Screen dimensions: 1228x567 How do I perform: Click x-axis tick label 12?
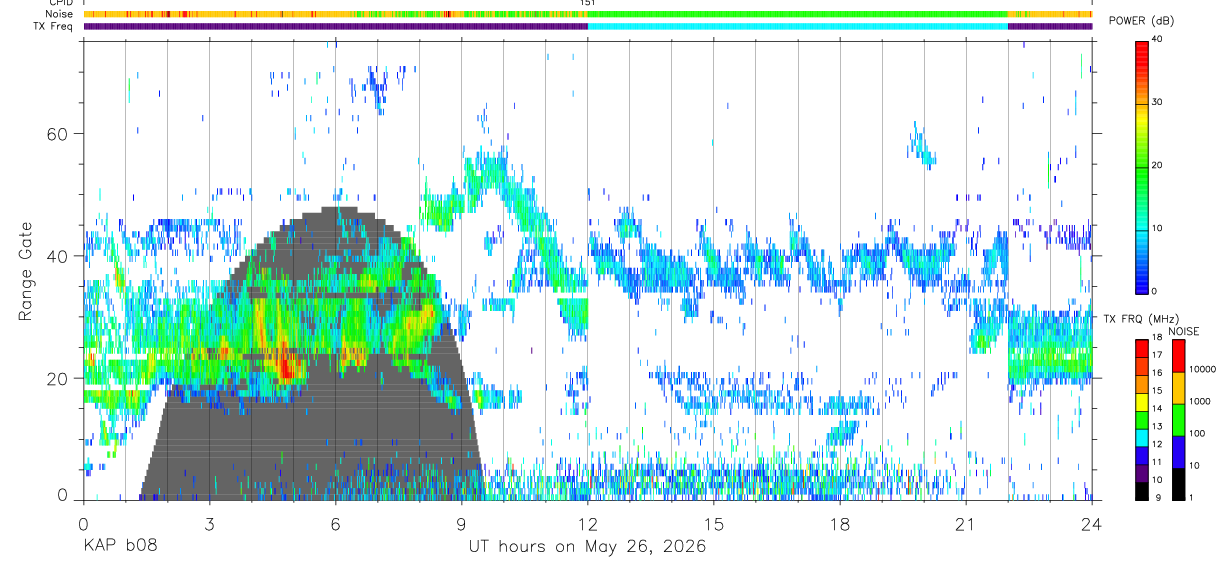587,524
